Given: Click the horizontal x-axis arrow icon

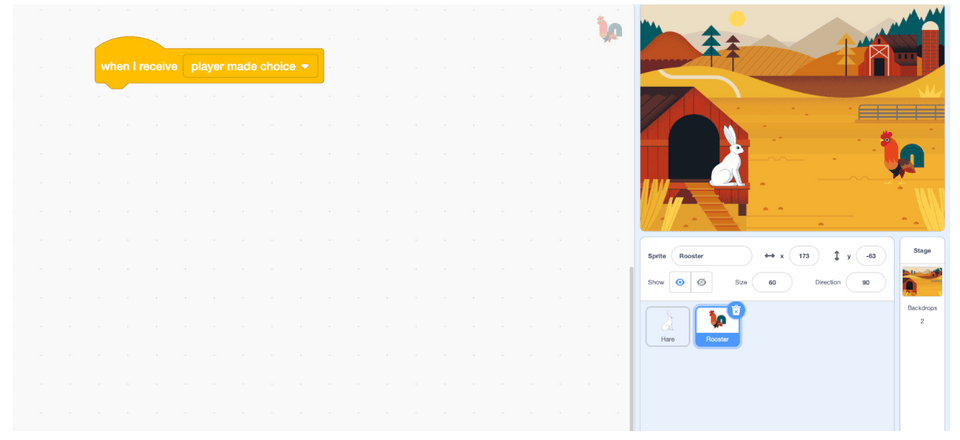Looking at the screenshot, I should (769, 256).
